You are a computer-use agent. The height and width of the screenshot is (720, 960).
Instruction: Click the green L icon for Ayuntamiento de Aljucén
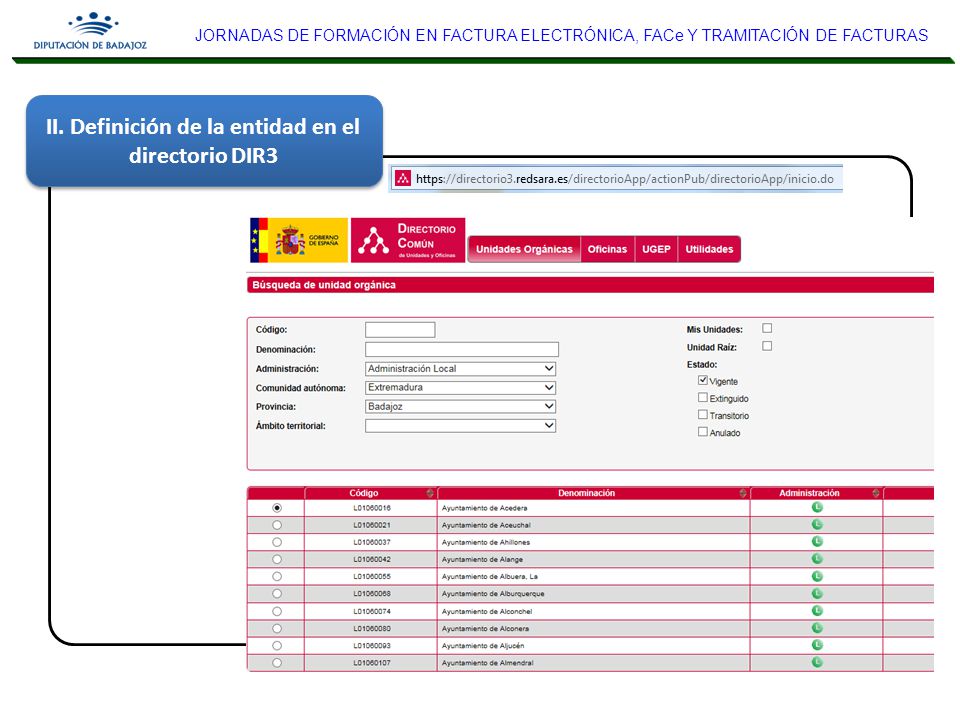[817, 645]
